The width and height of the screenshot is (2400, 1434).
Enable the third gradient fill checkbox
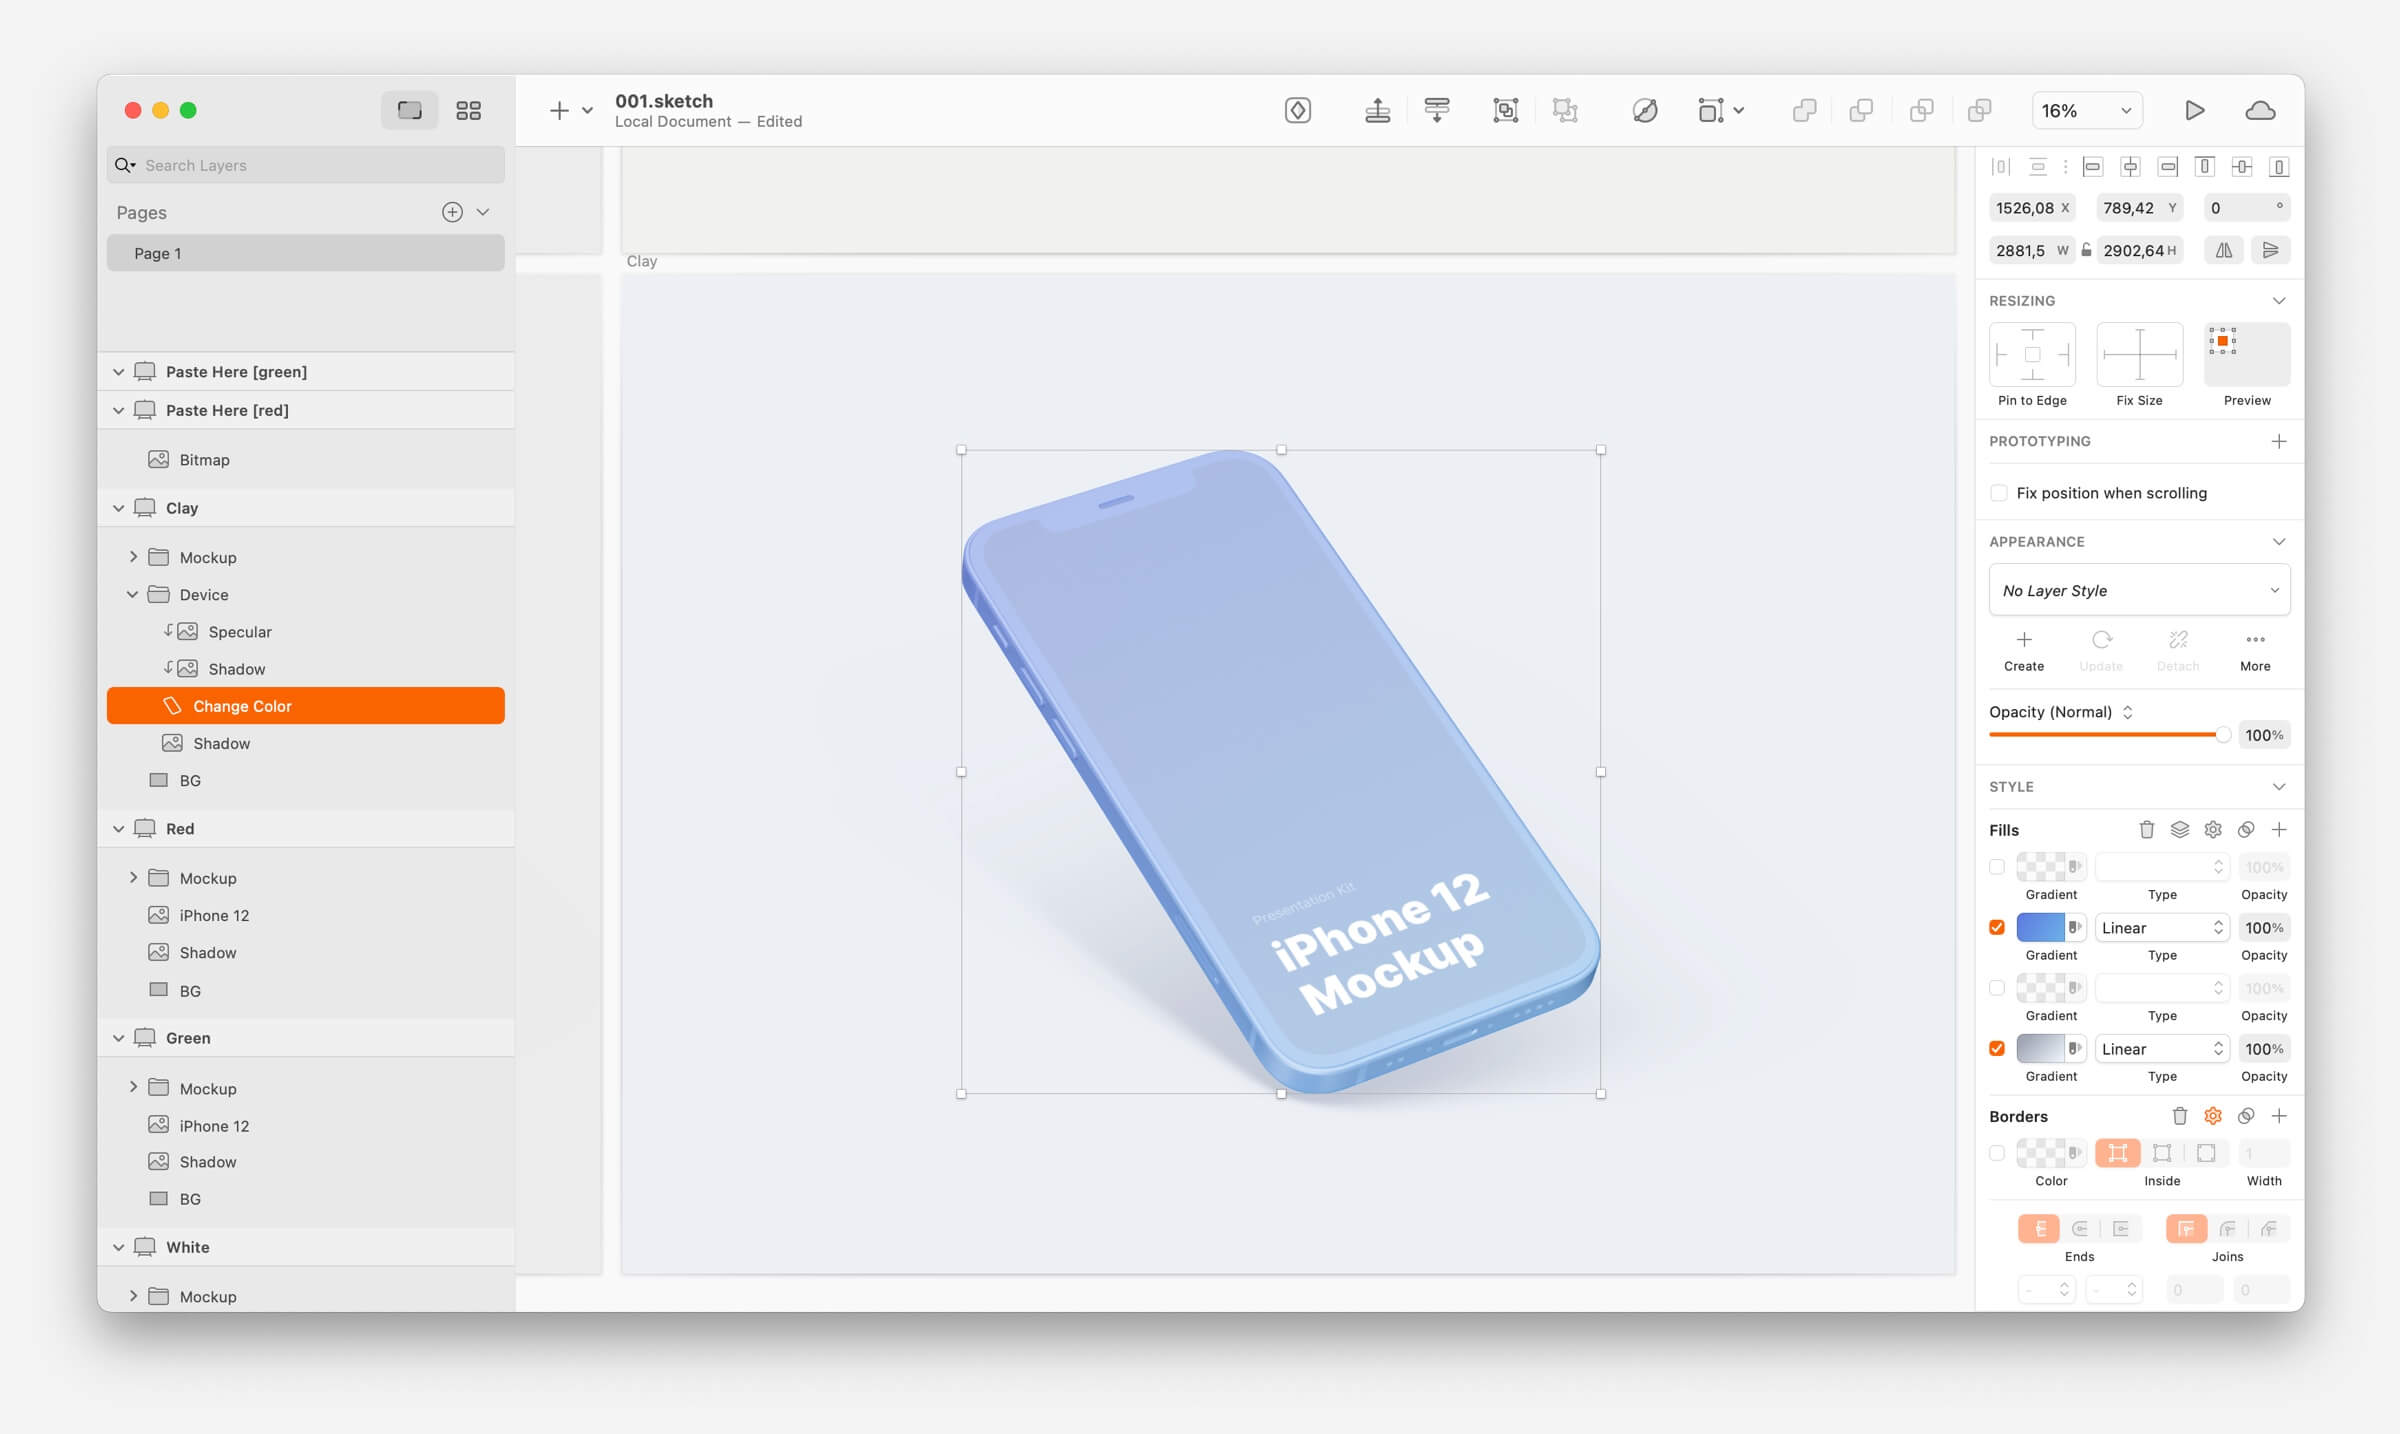coord(1997,988)
